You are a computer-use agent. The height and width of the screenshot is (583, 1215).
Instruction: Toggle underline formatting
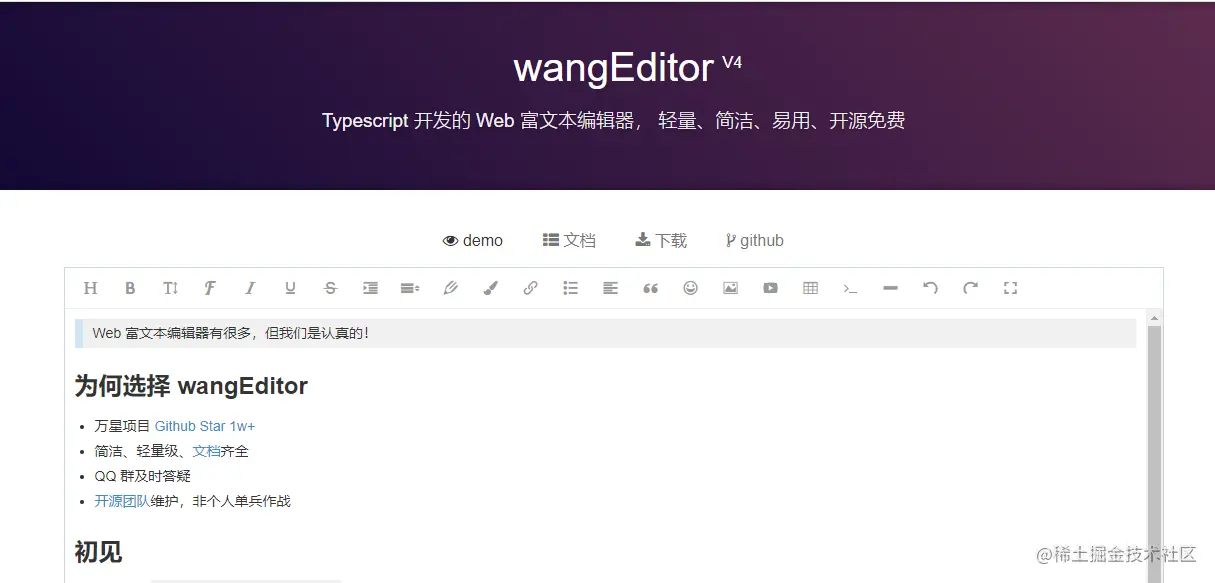pos(290,288)
